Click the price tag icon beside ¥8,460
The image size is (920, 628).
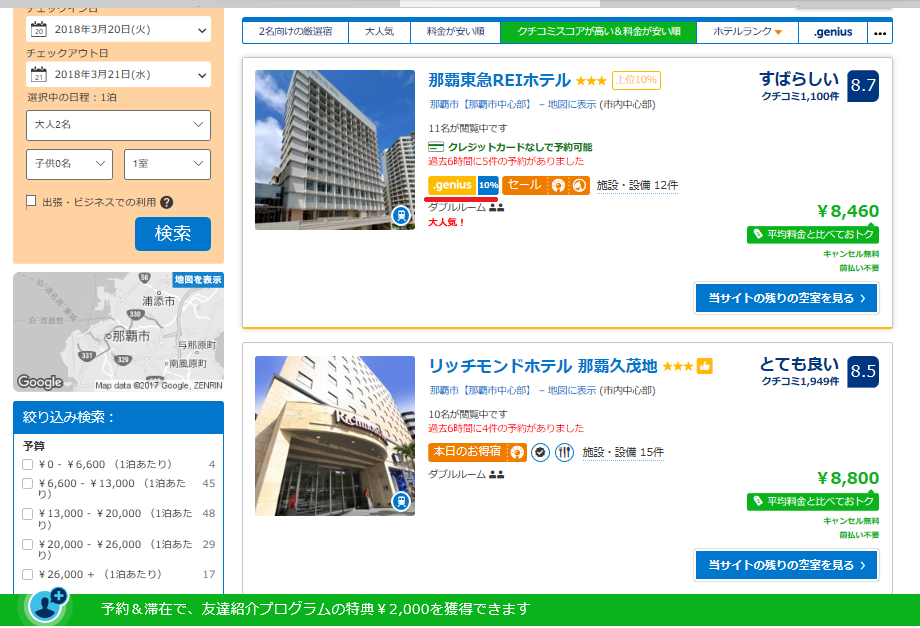758,234
